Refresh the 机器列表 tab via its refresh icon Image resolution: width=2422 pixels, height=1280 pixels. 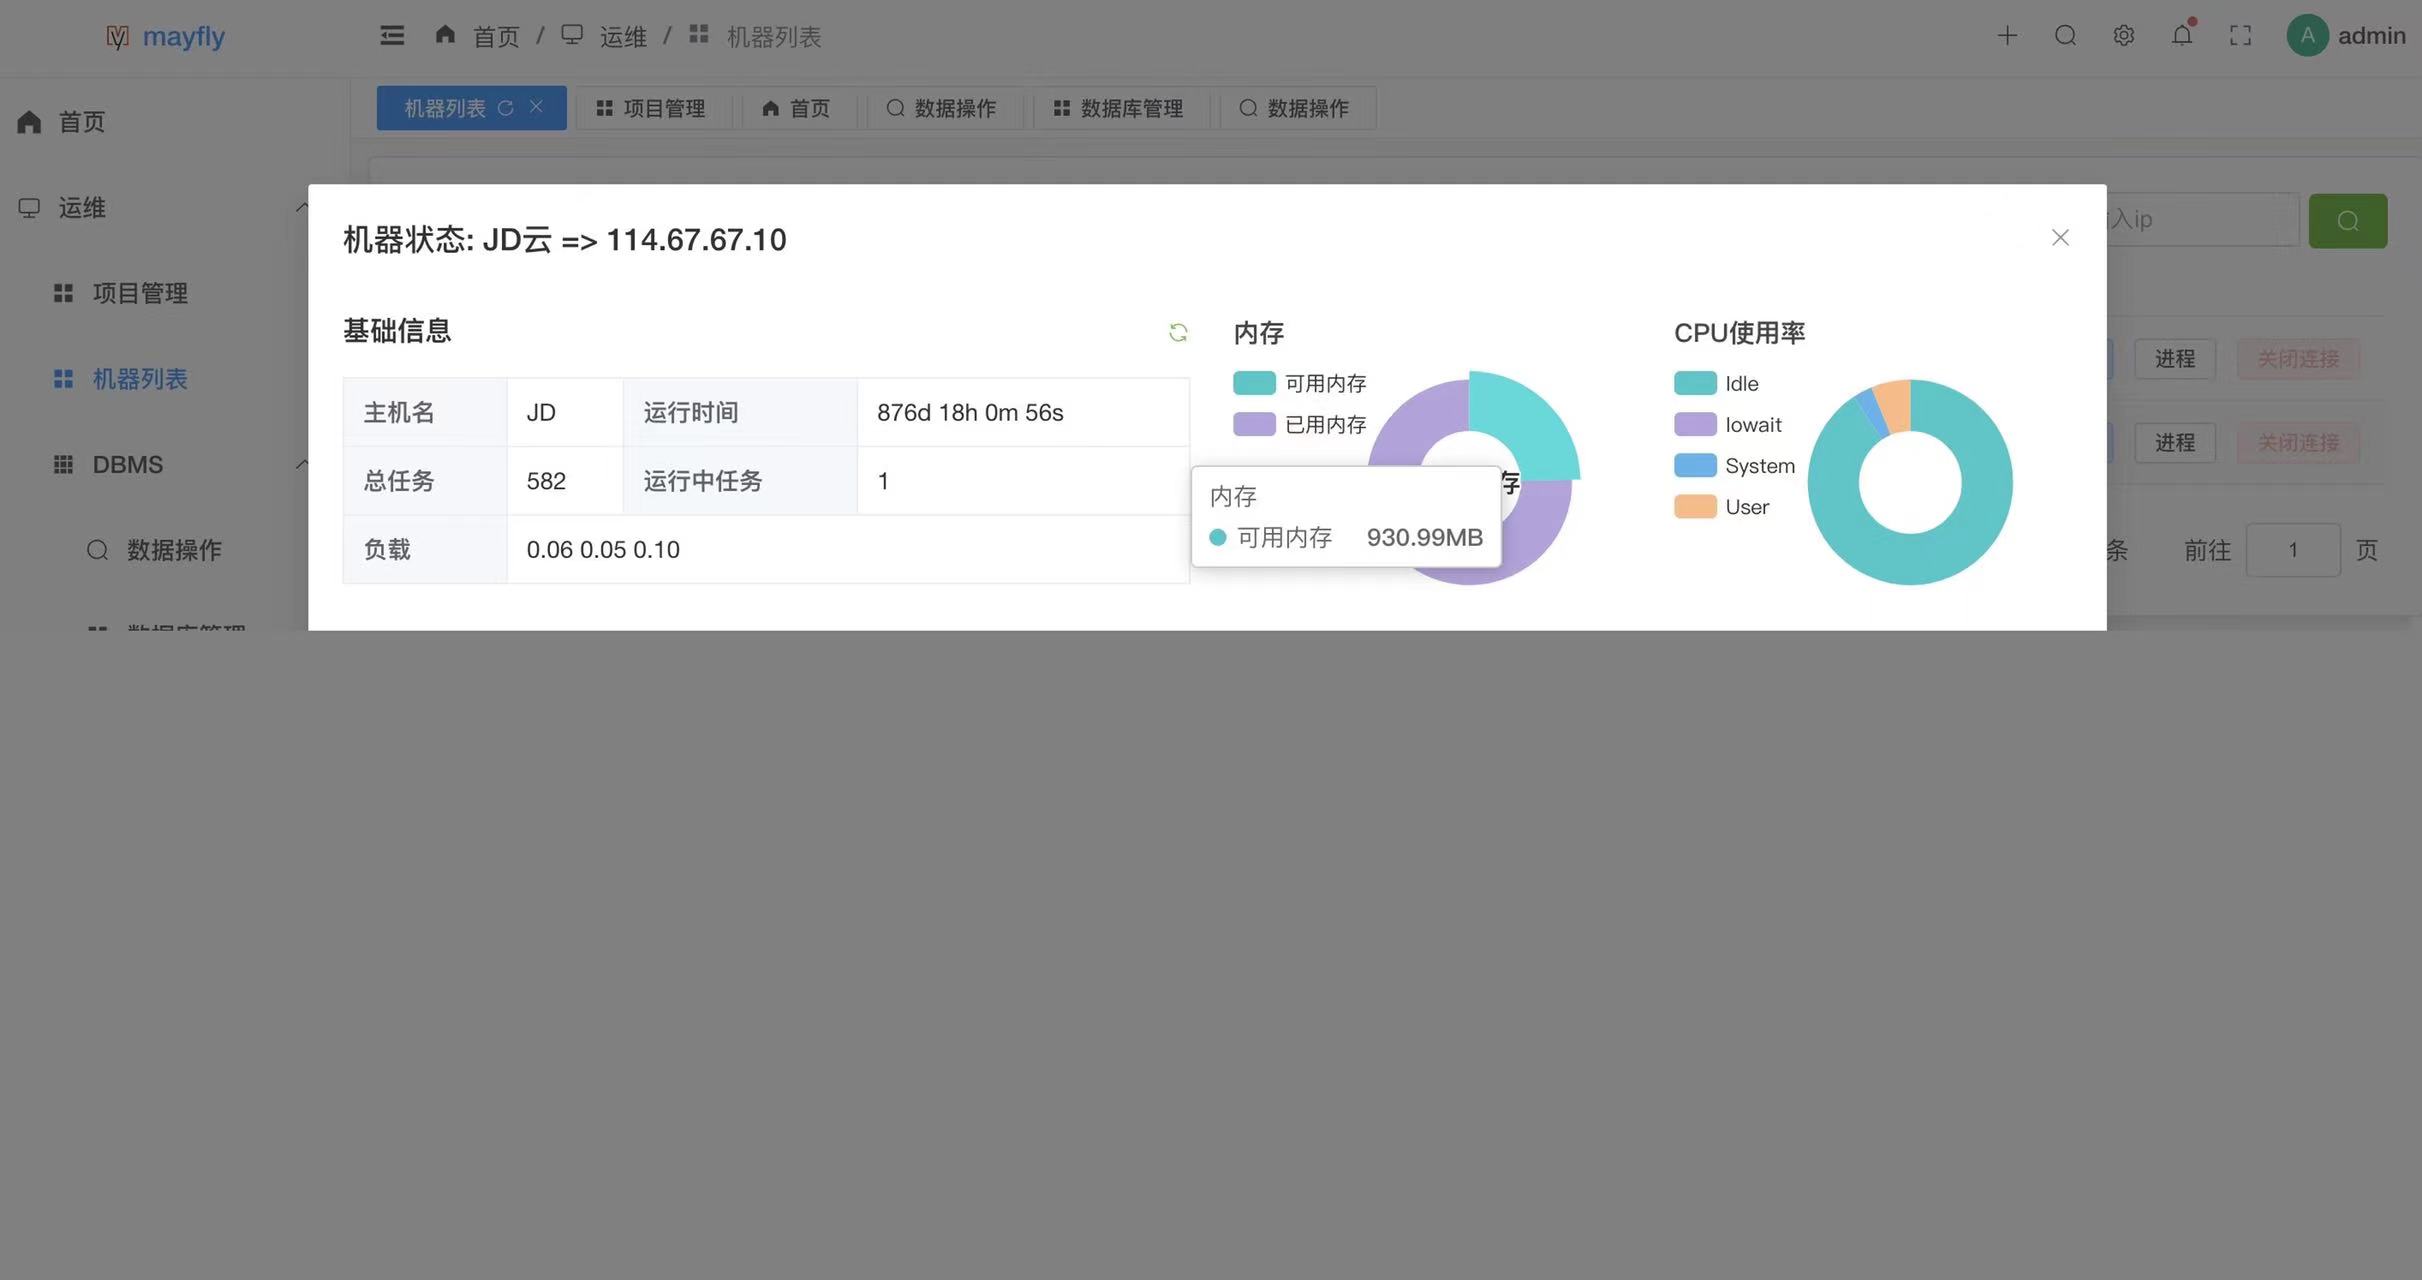pyautogui.click(x=508, y=108)
